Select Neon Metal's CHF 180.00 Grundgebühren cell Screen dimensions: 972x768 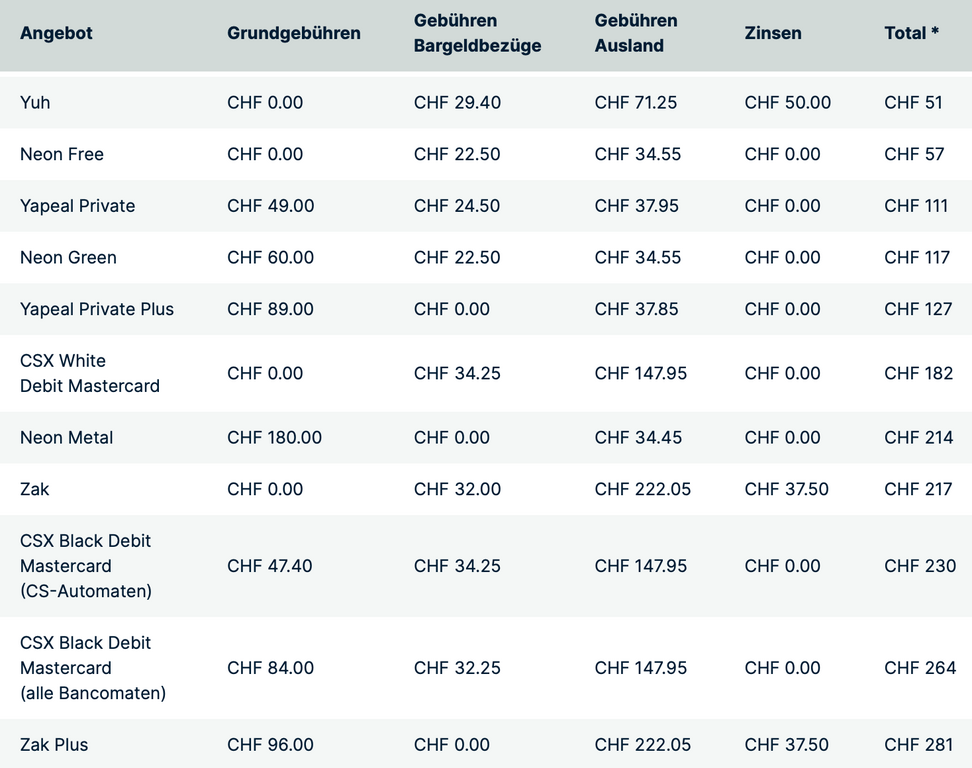click(274, 437)
